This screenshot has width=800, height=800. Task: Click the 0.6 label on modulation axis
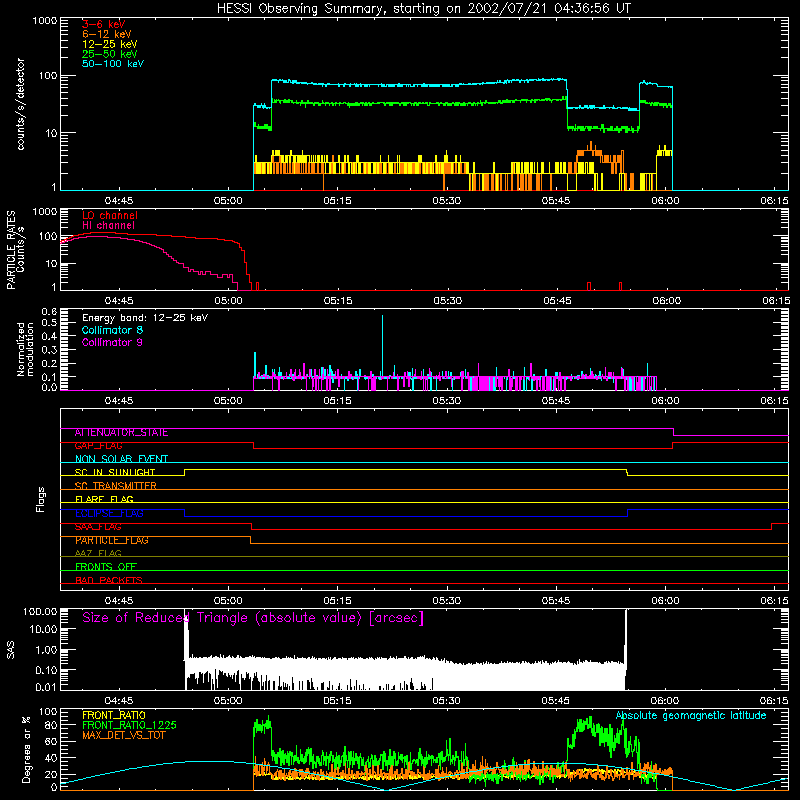coord(49,312)
